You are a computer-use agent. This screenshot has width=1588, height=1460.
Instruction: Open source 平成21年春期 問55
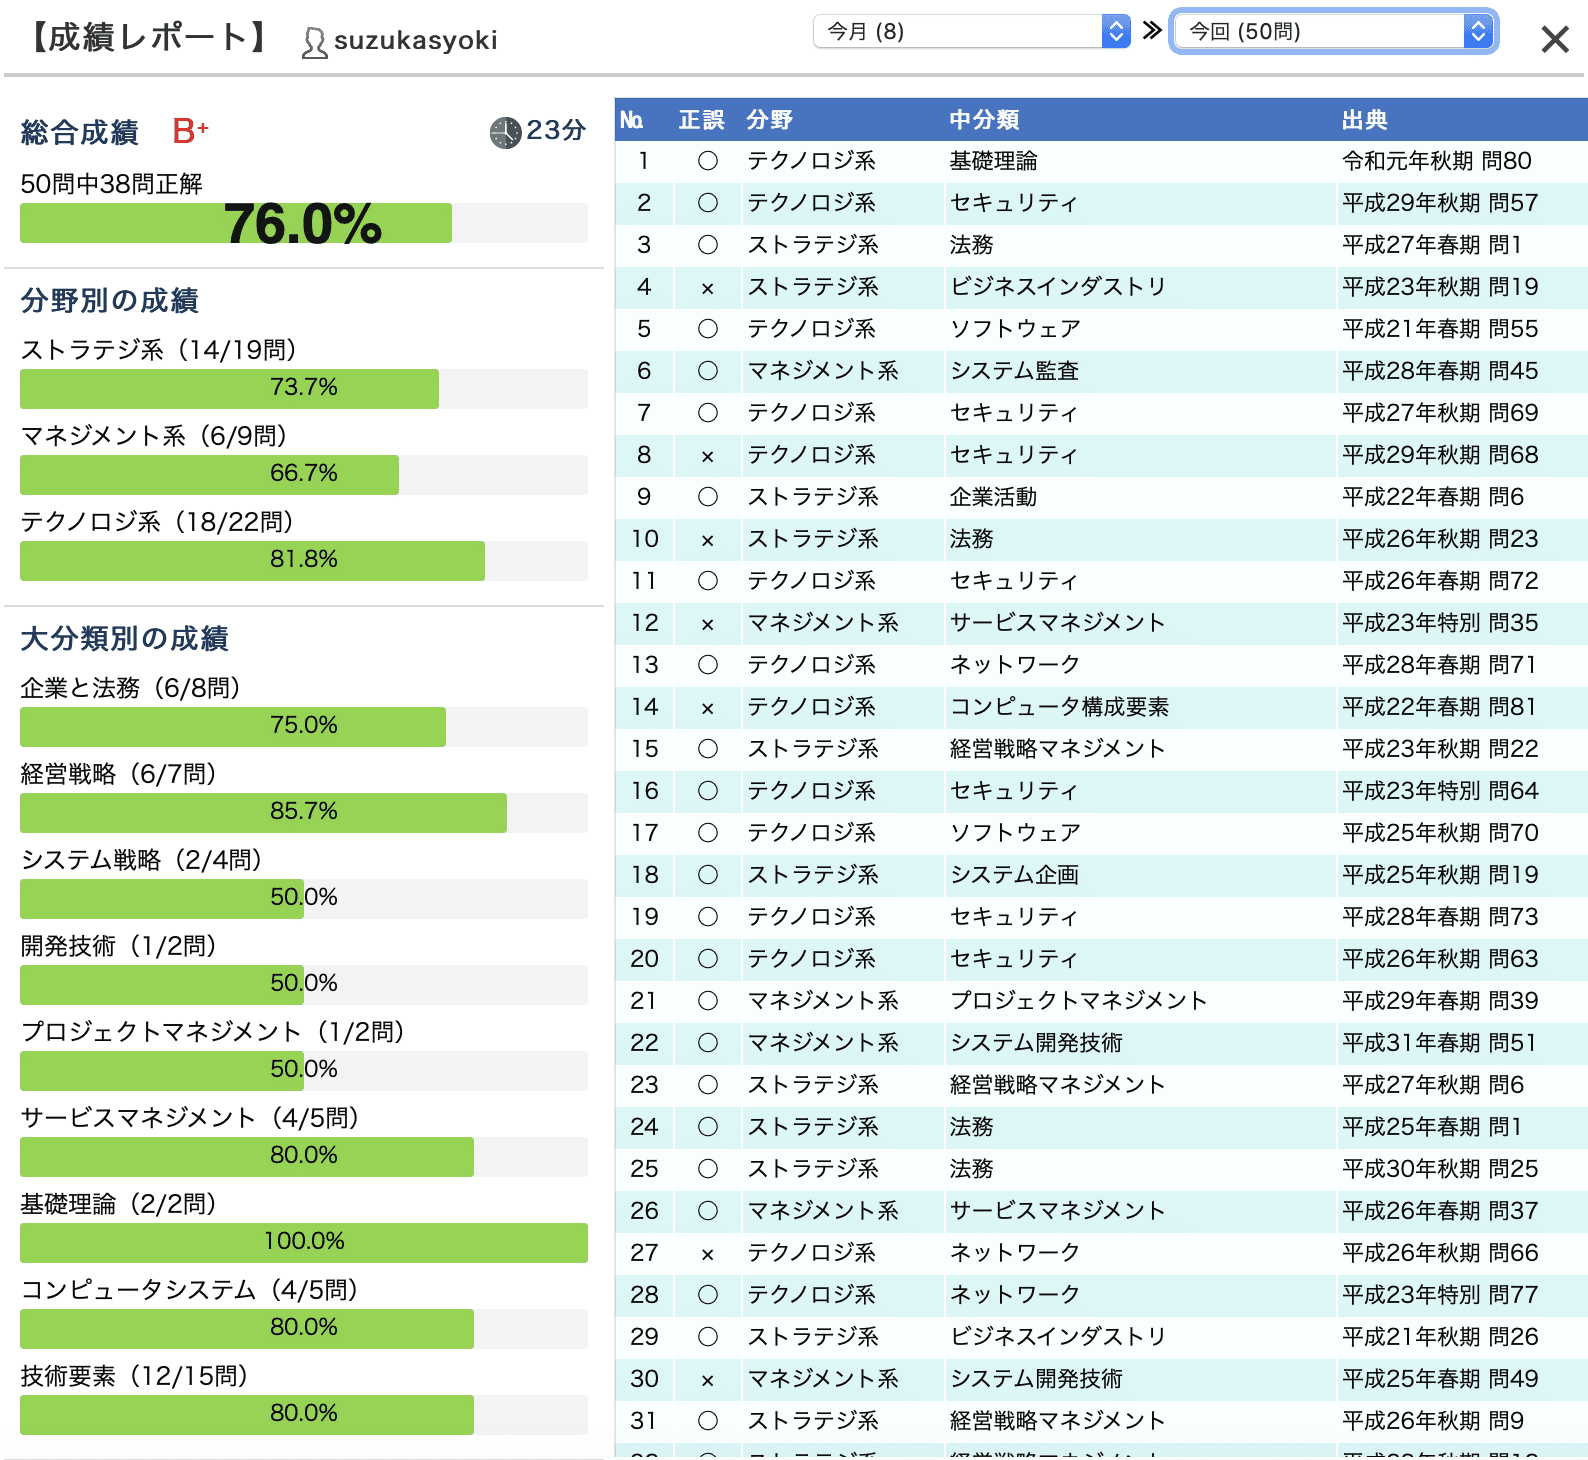[x=1440, y=329]
